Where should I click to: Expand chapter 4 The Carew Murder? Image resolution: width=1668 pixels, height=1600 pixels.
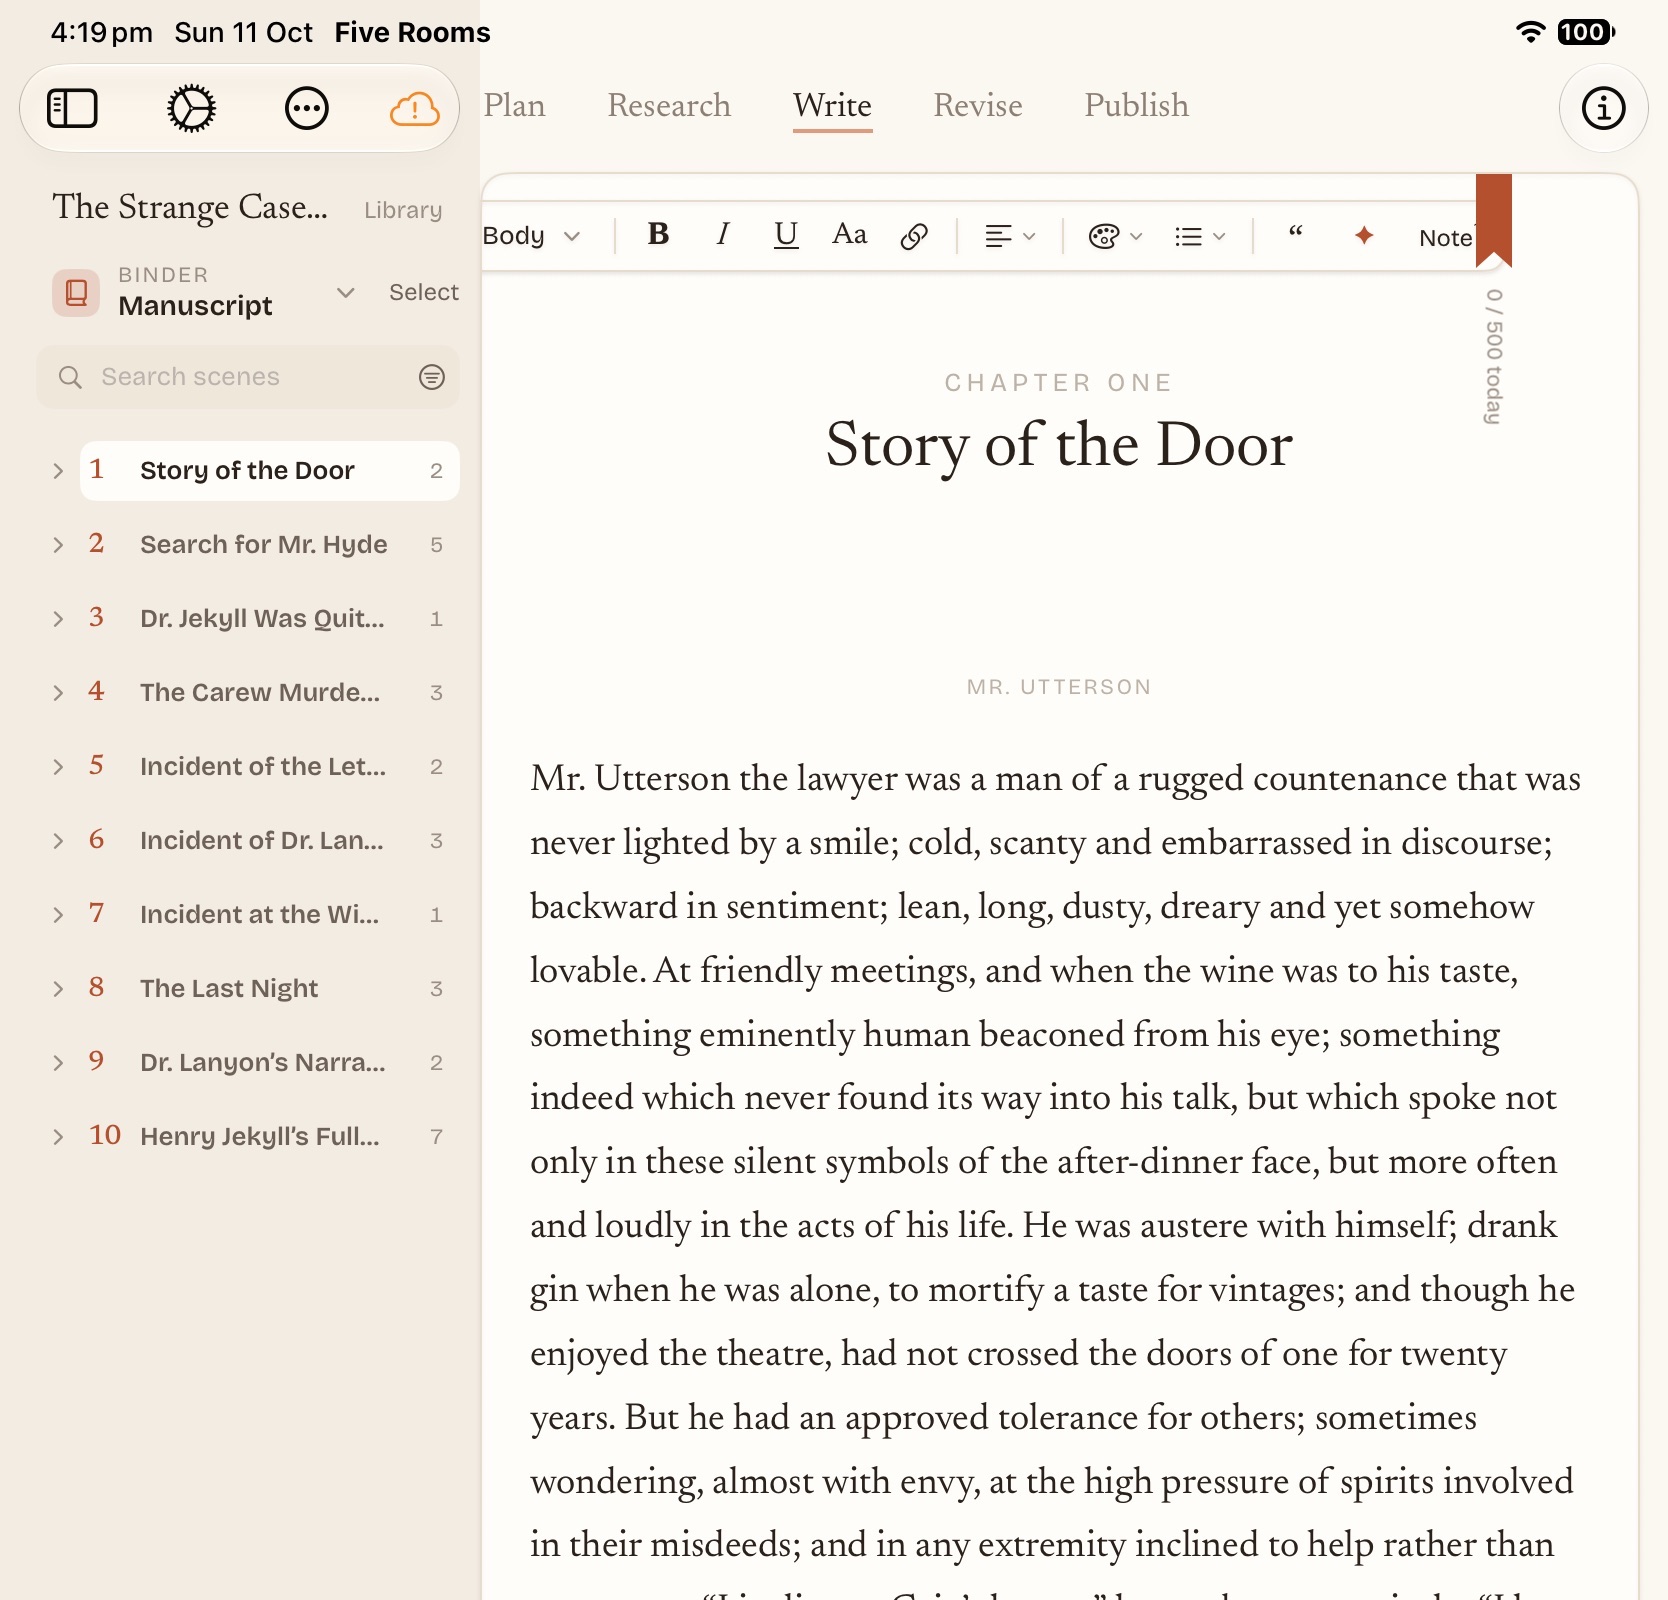point(58,693)
